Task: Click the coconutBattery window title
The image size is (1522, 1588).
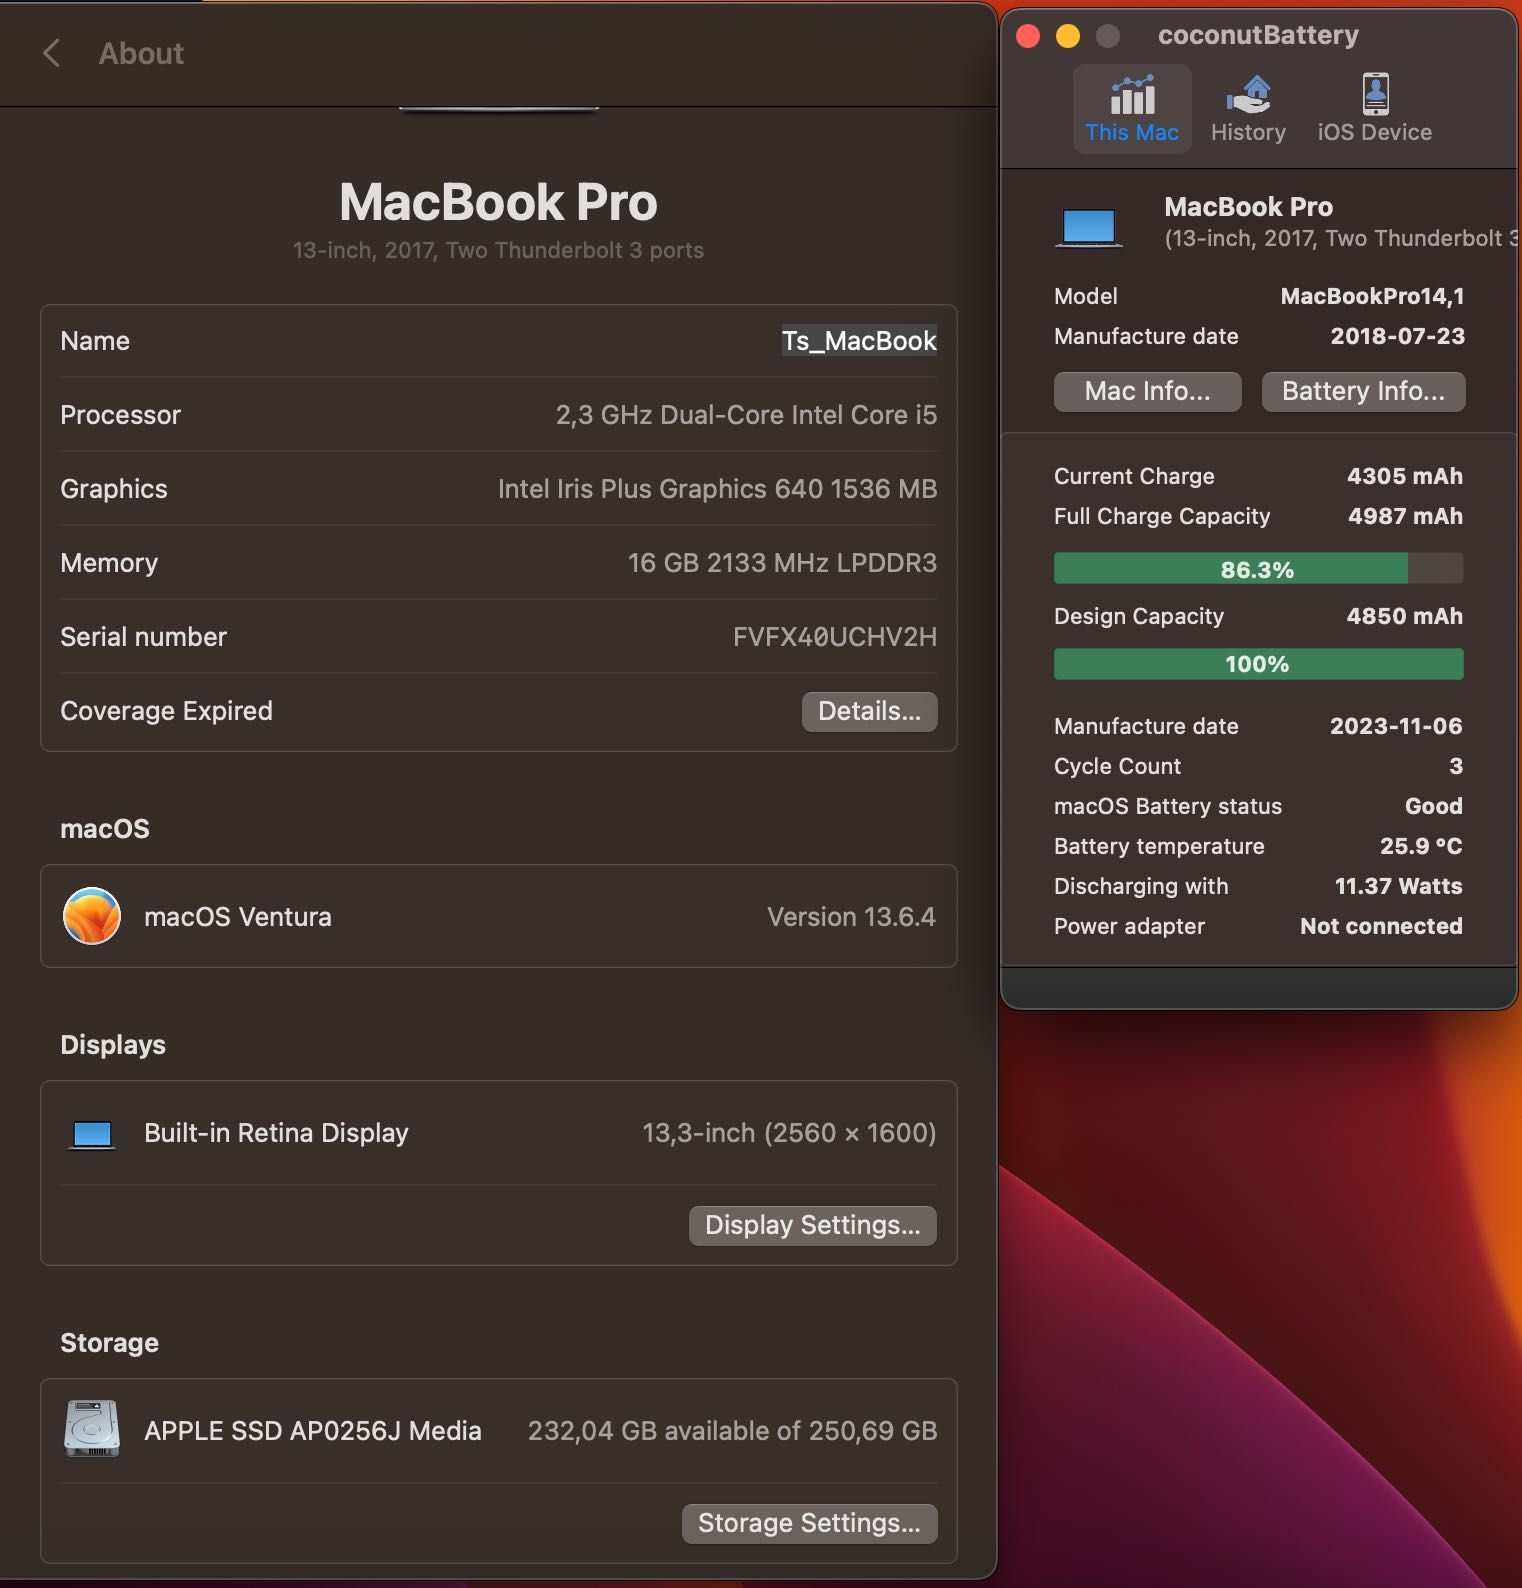Action: (x=1258, y=36)
